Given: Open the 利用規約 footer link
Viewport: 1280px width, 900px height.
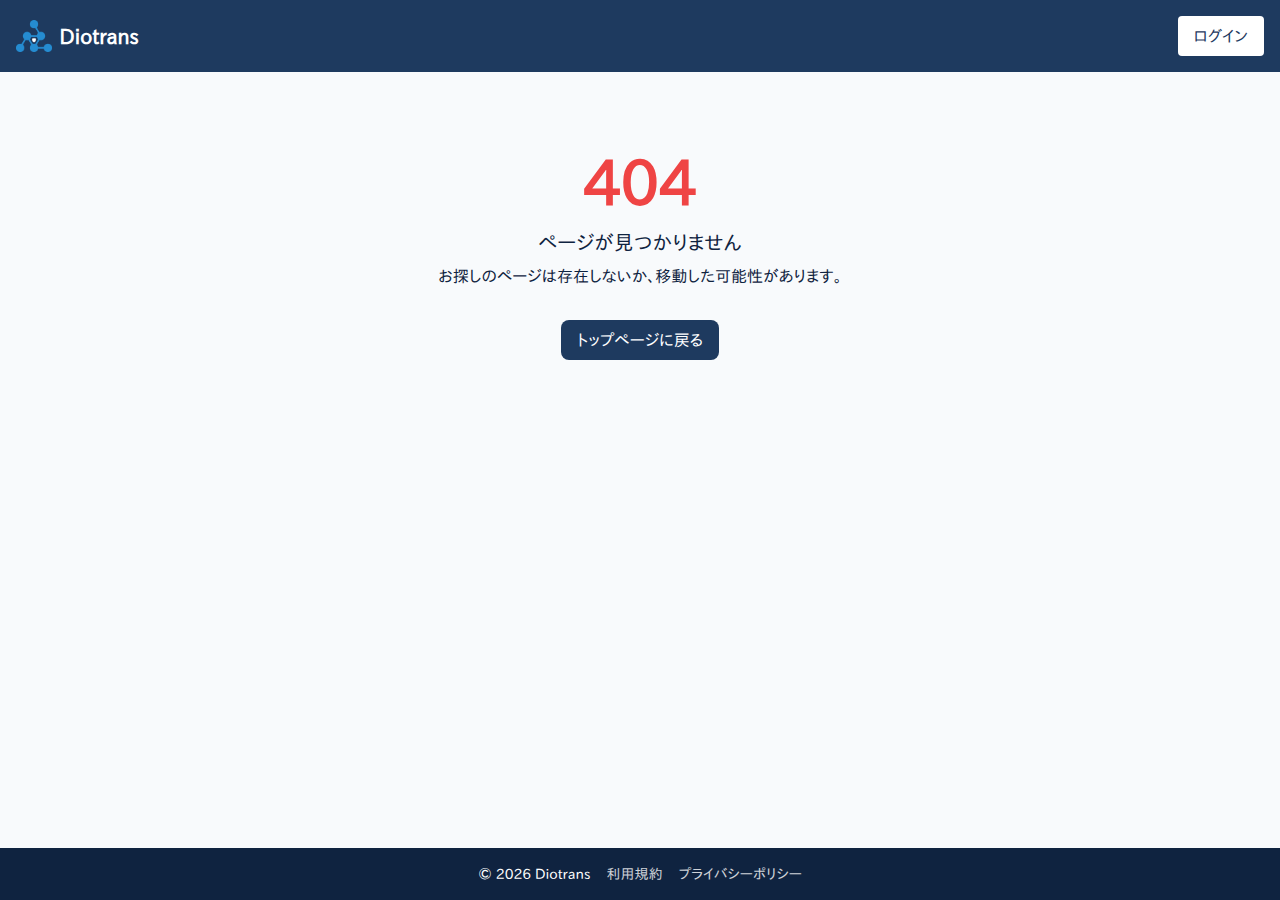Looking at the screenshot, I should [x=634, y=874].
